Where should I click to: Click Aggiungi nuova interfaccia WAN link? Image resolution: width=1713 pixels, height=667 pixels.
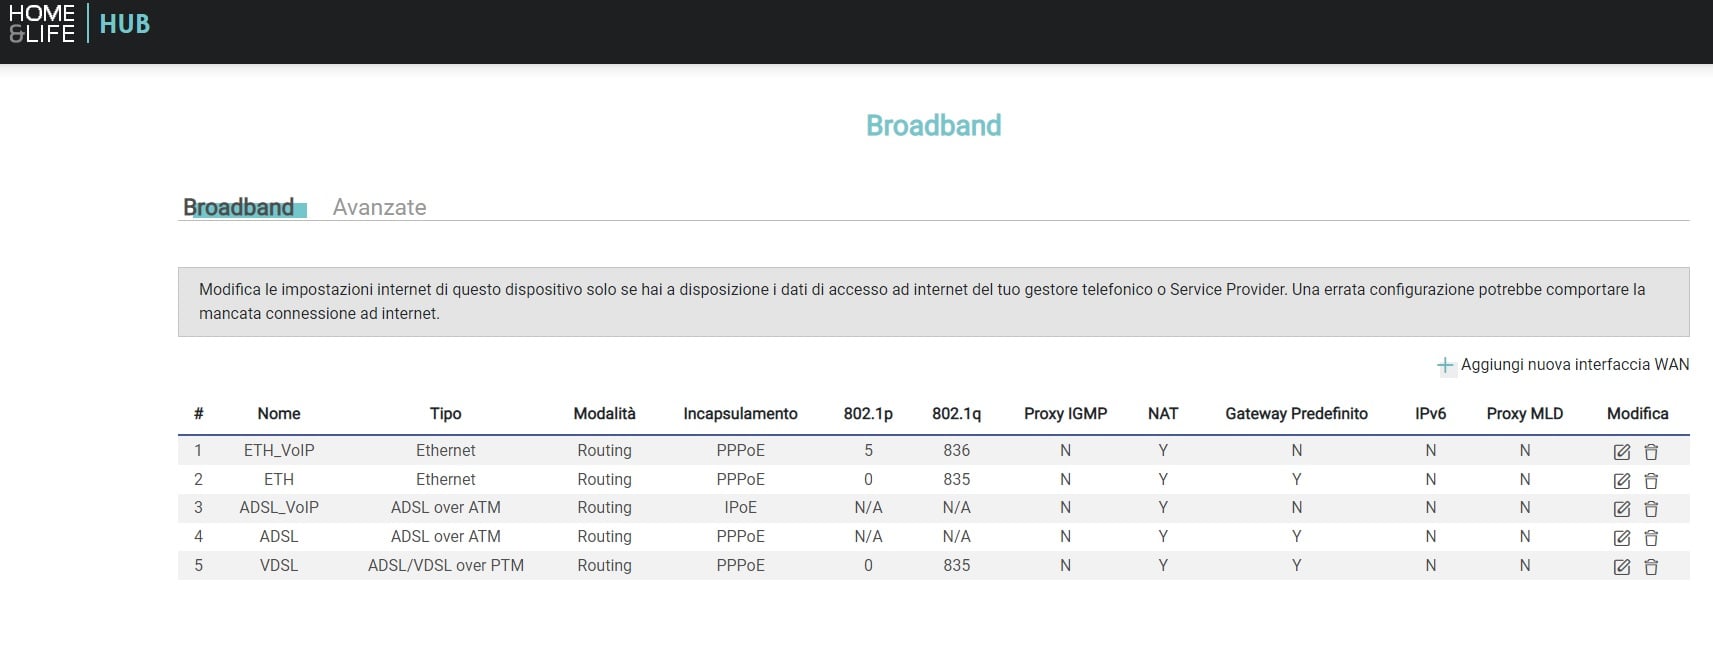(x=1574, y=364)
